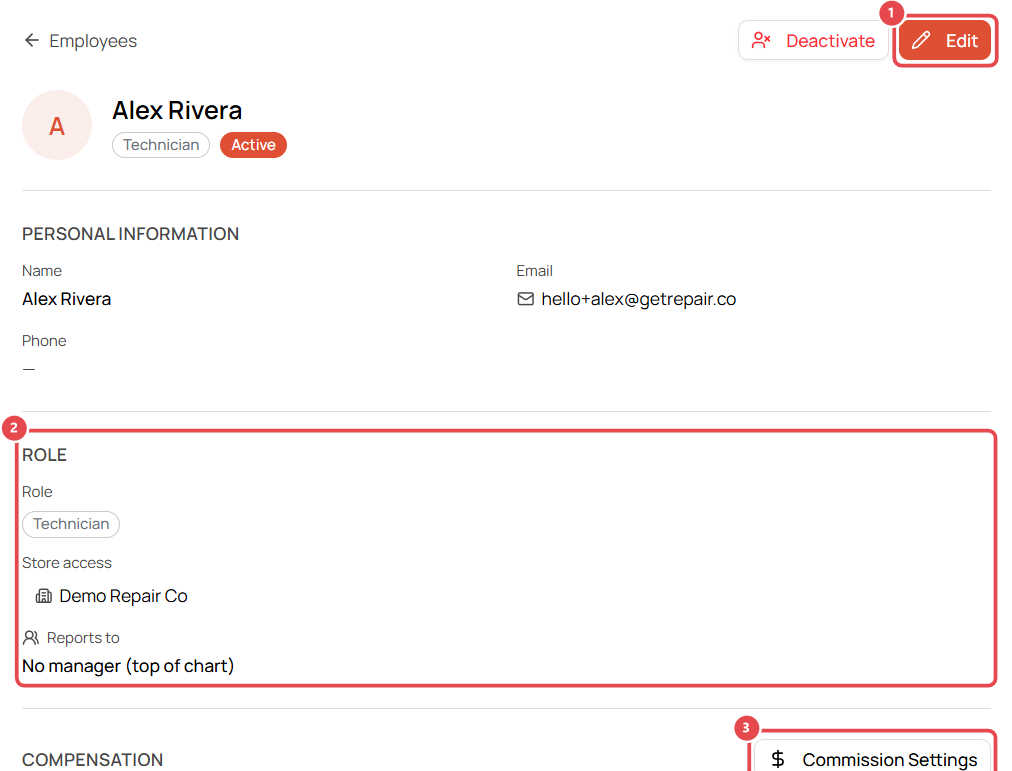The image size is (1012, 771).
Task: Go back to the Employees list
Action: 93,41
